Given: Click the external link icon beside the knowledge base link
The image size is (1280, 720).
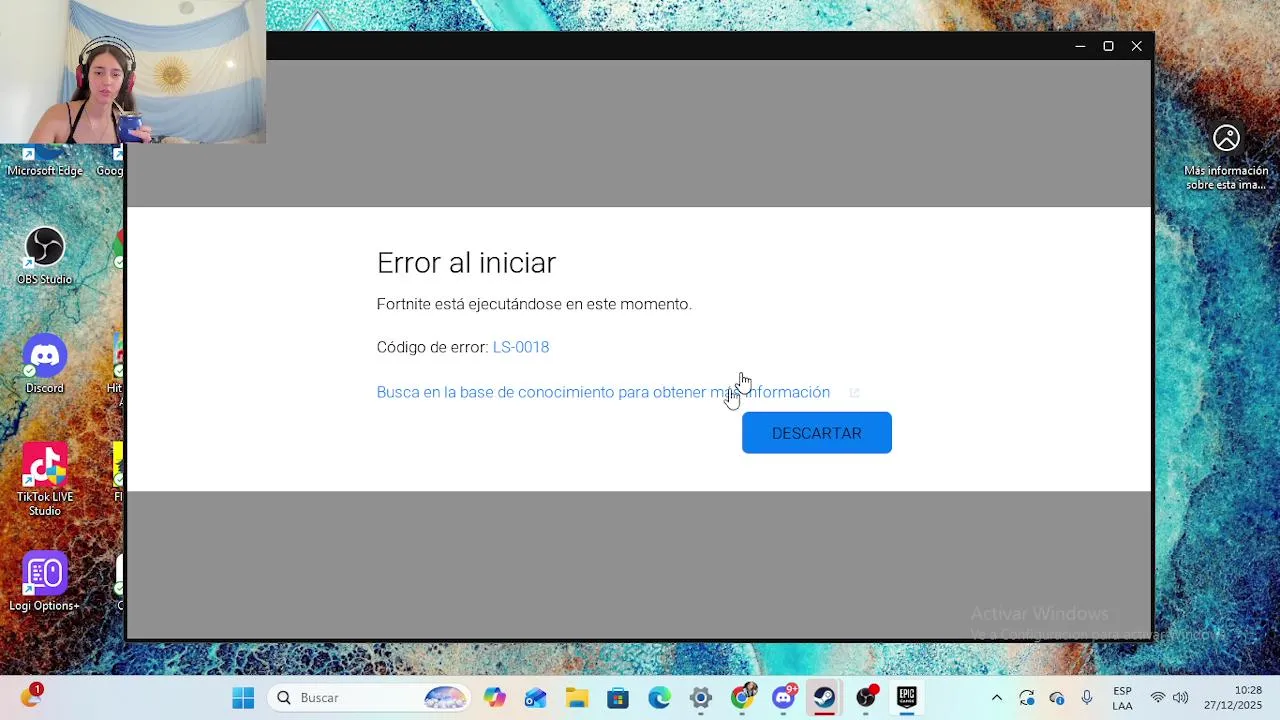Looking at the screenshot, I should point(854,393).
